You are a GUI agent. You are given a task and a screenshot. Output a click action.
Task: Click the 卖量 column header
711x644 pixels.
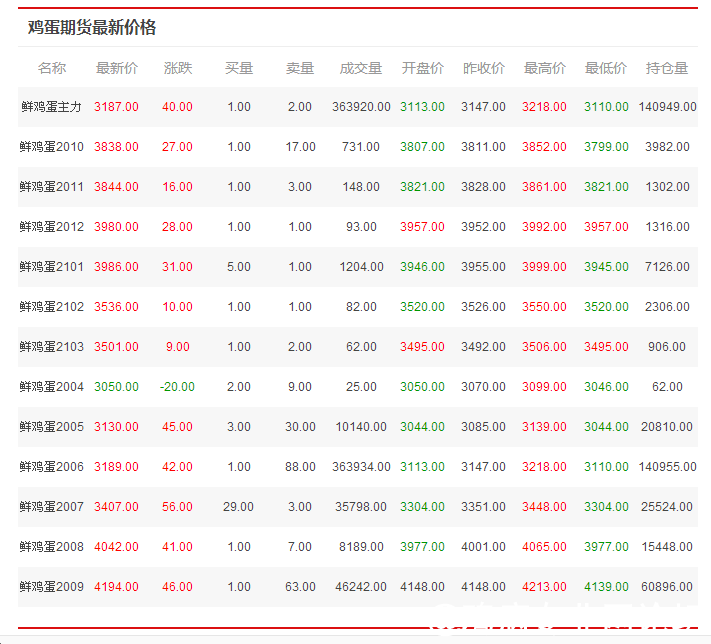300,68
